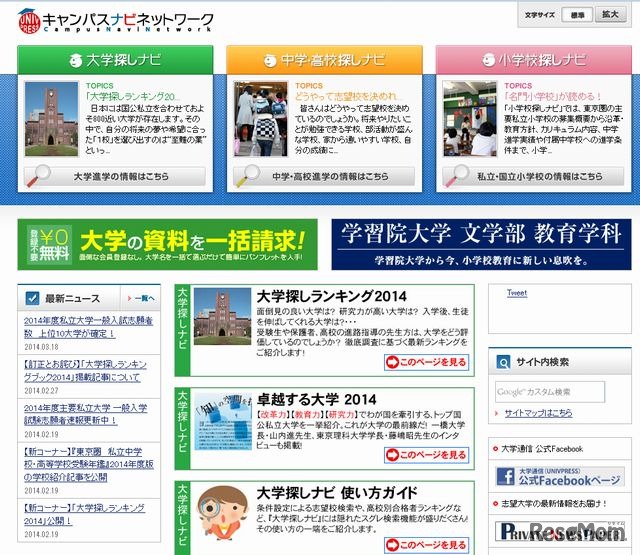Open the 中学・高校探しナビ orange tab
The image size is (640, 555).
324,60
